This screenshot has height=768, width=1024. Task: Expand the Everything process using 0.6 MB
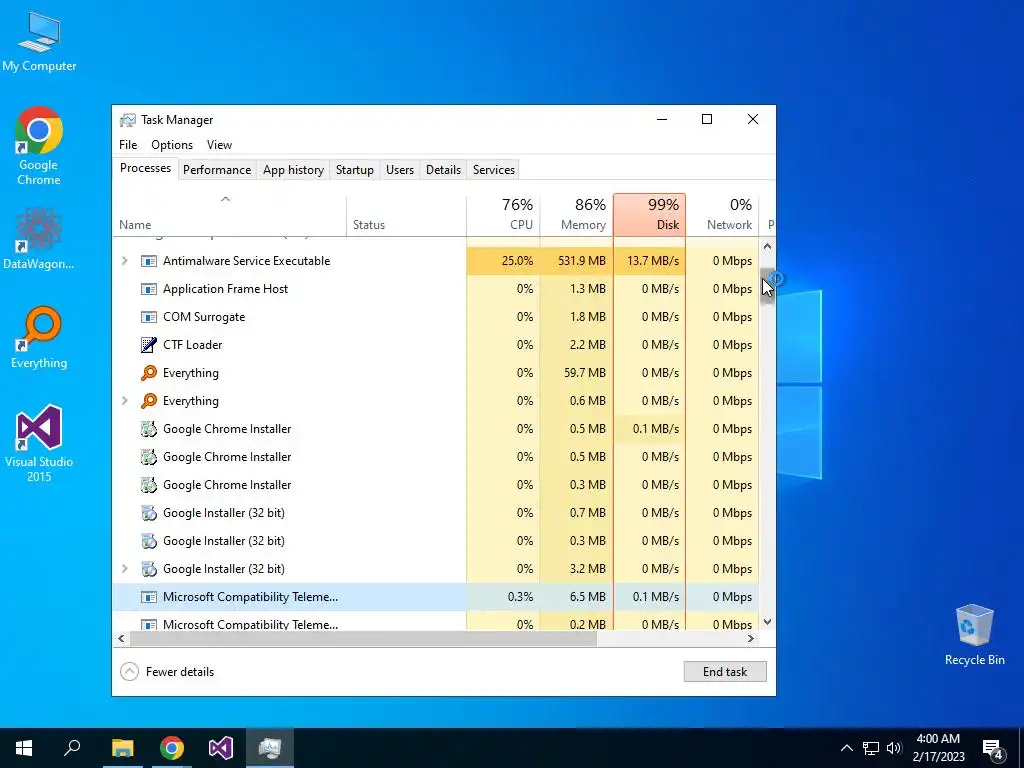click(x=124, y=400)
